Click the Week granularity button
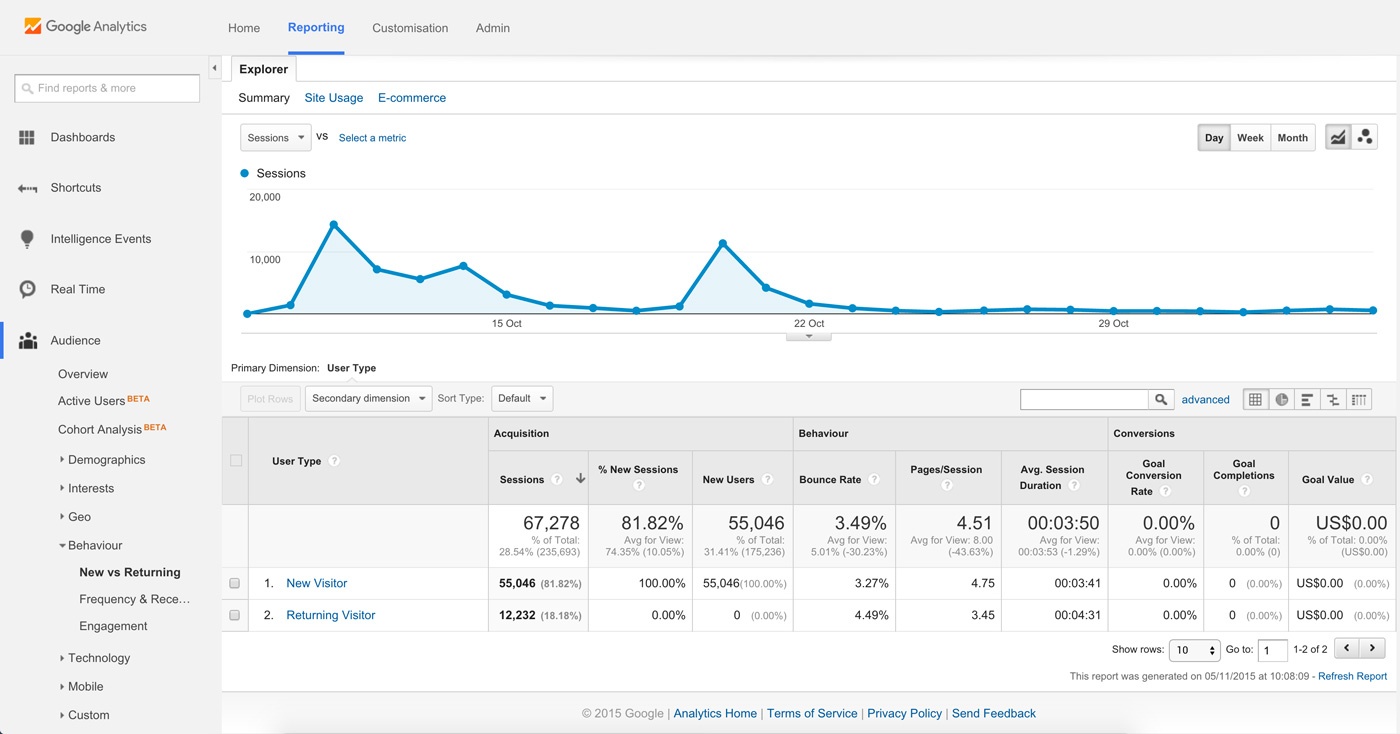This screenshot has width=1400, height=734. [1250, 138]
